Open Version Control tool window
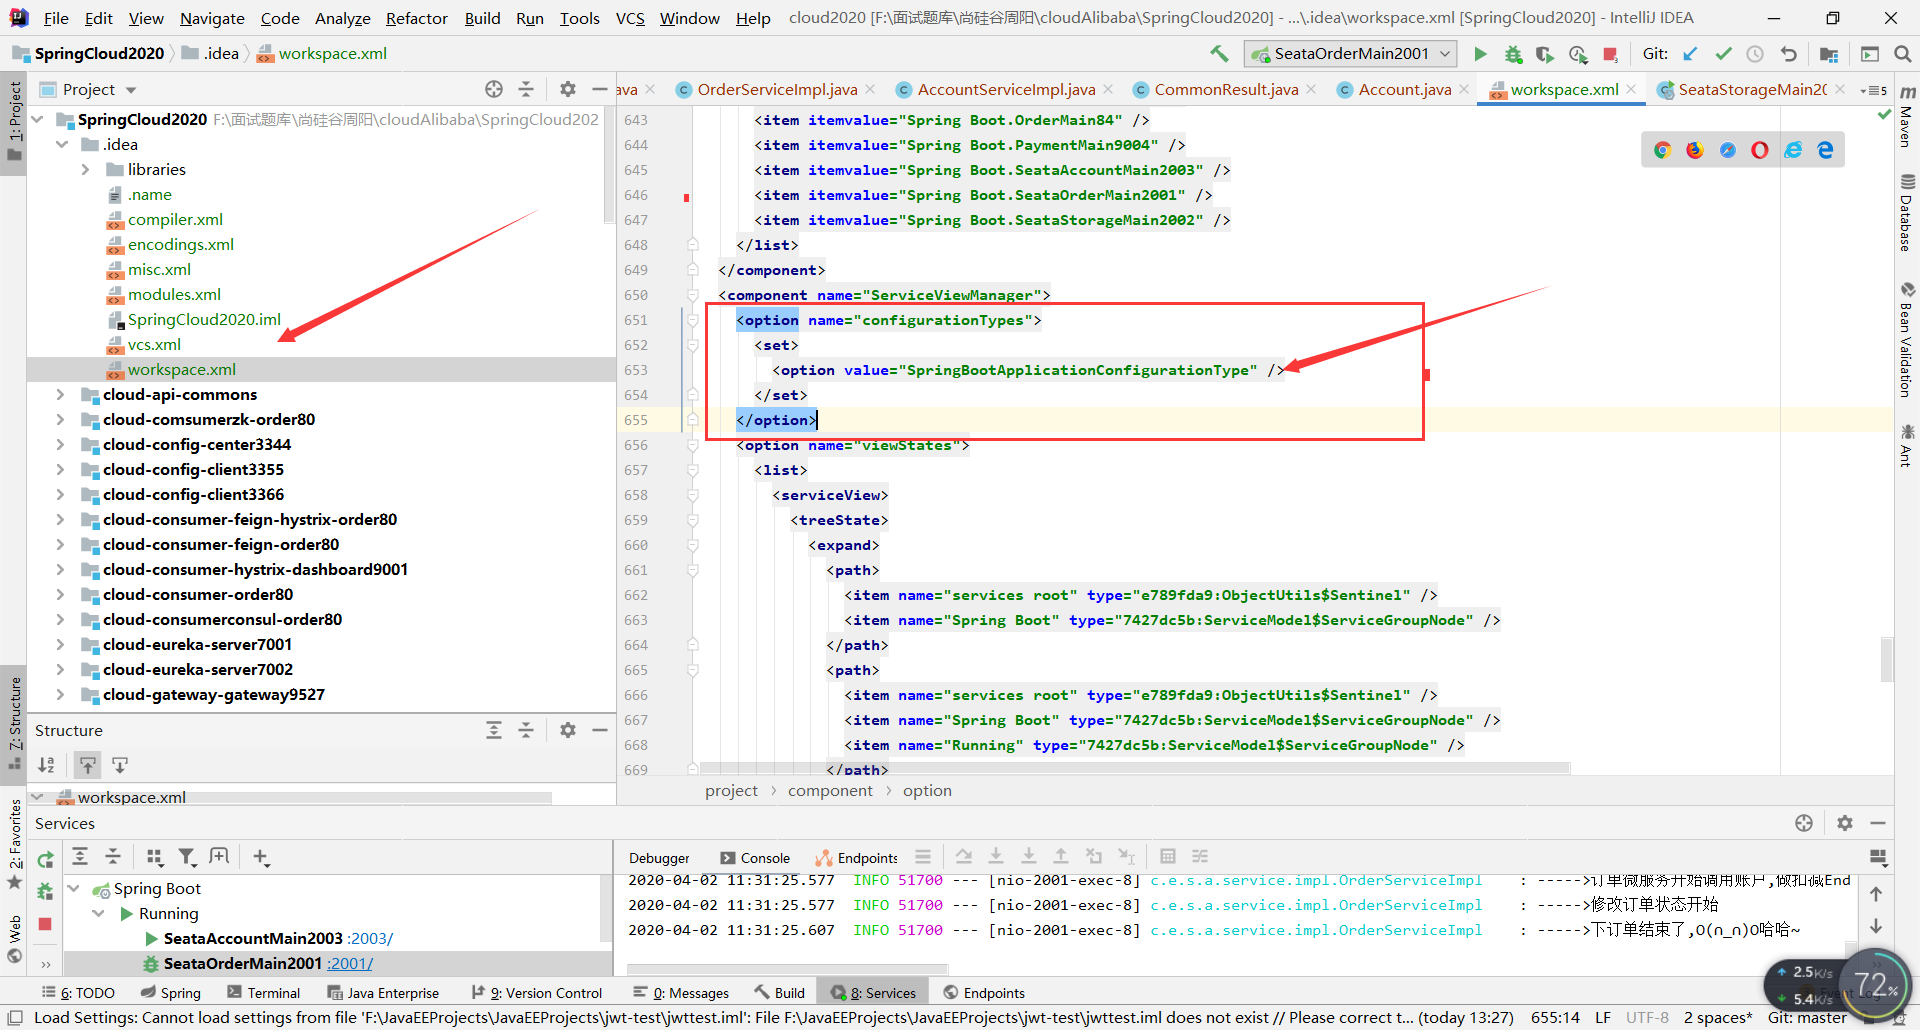The image size is (1920, 1030). click(537, 993)
